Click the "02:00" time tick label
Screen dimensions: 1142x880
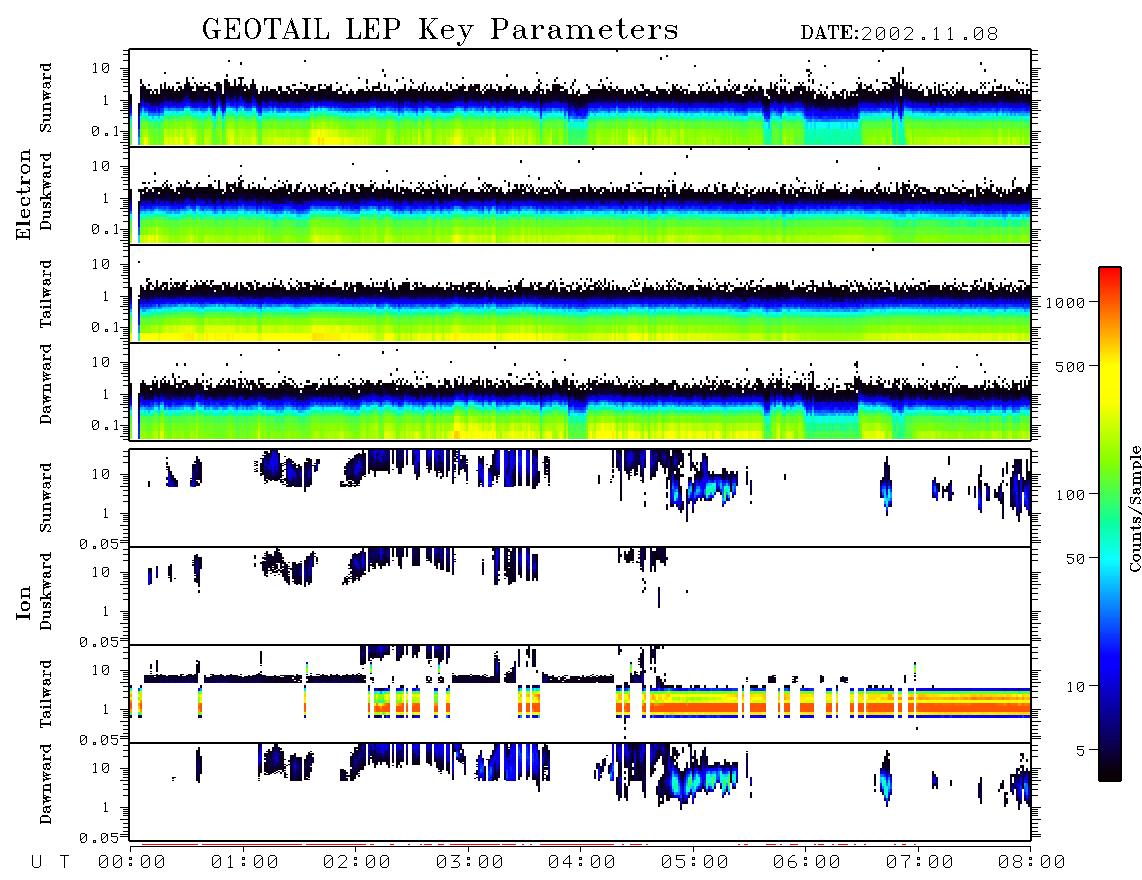357,863
